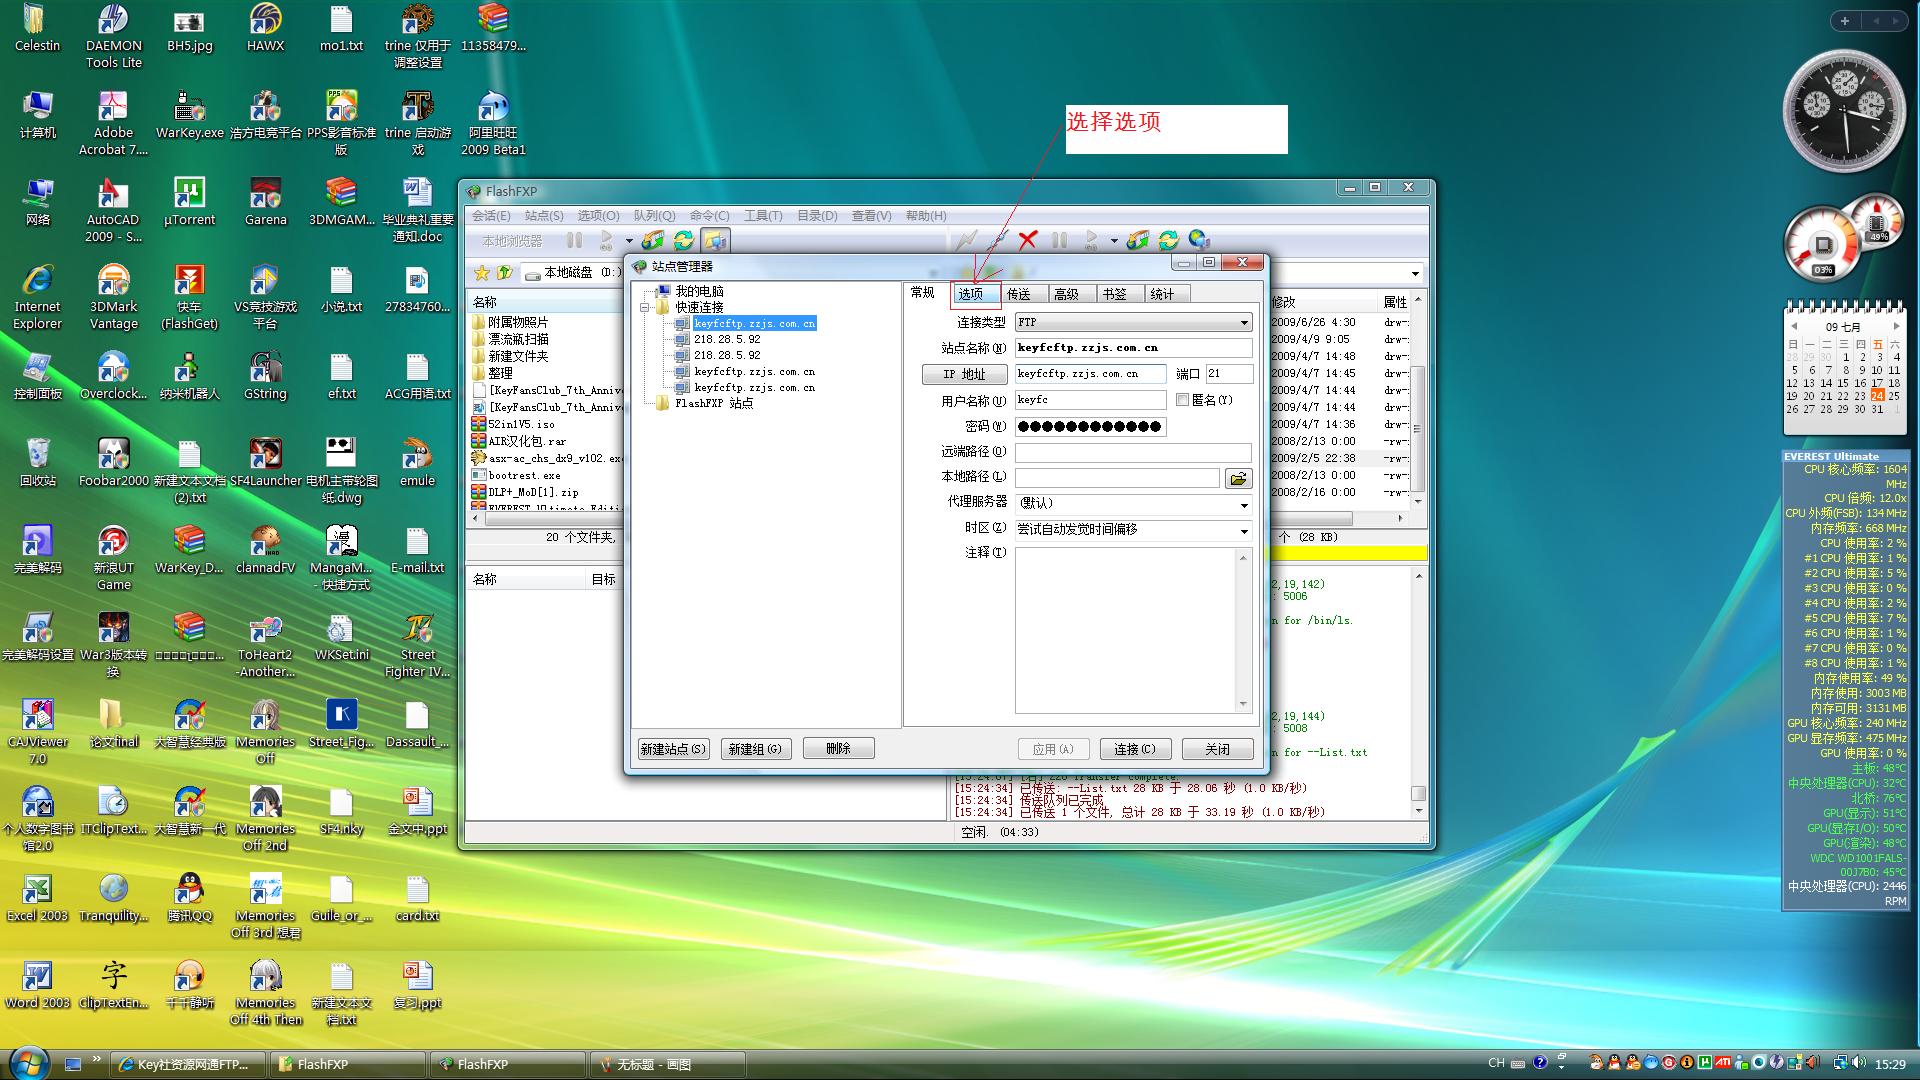
Task: Select 我的电脑 in the site tree
Action: pos(699,292)
